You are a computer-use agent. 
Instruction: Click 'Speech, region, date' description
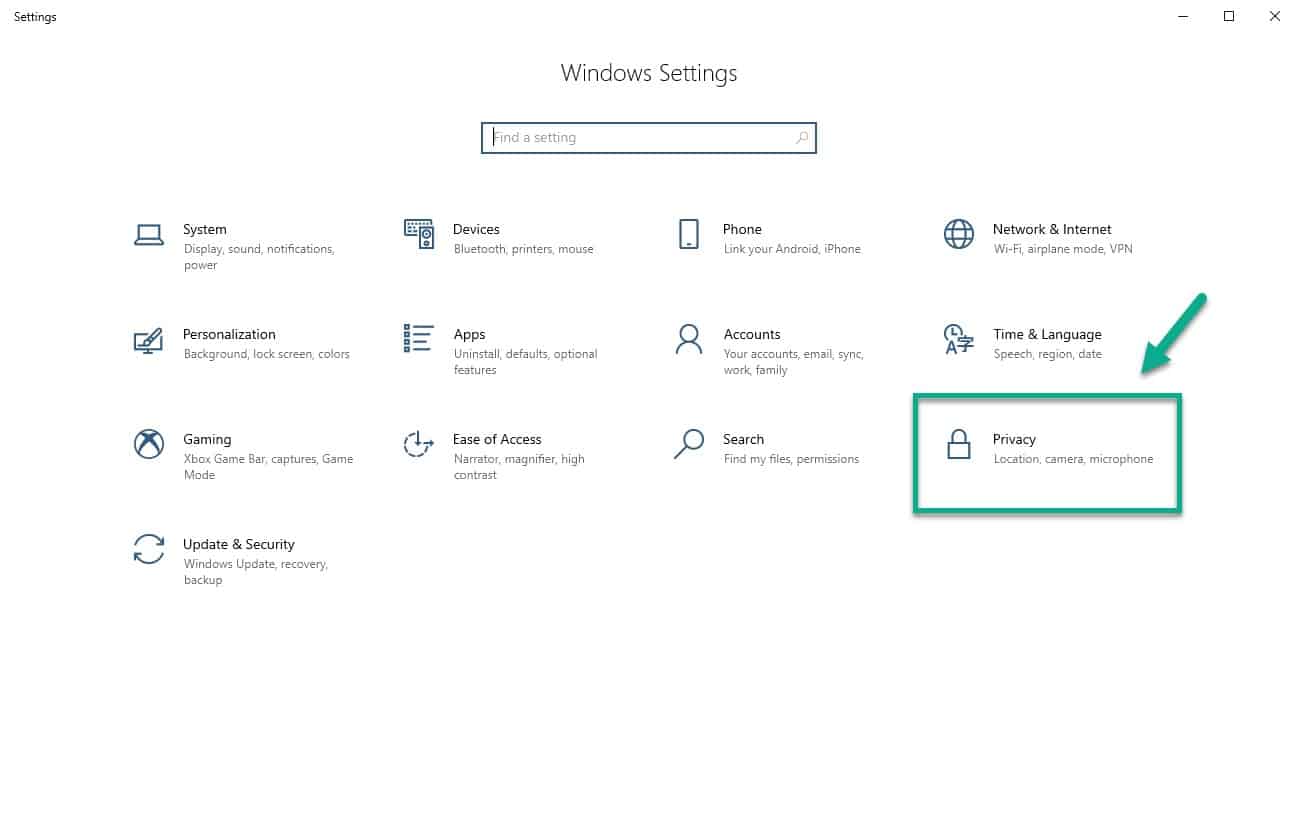coord(1048,354)
